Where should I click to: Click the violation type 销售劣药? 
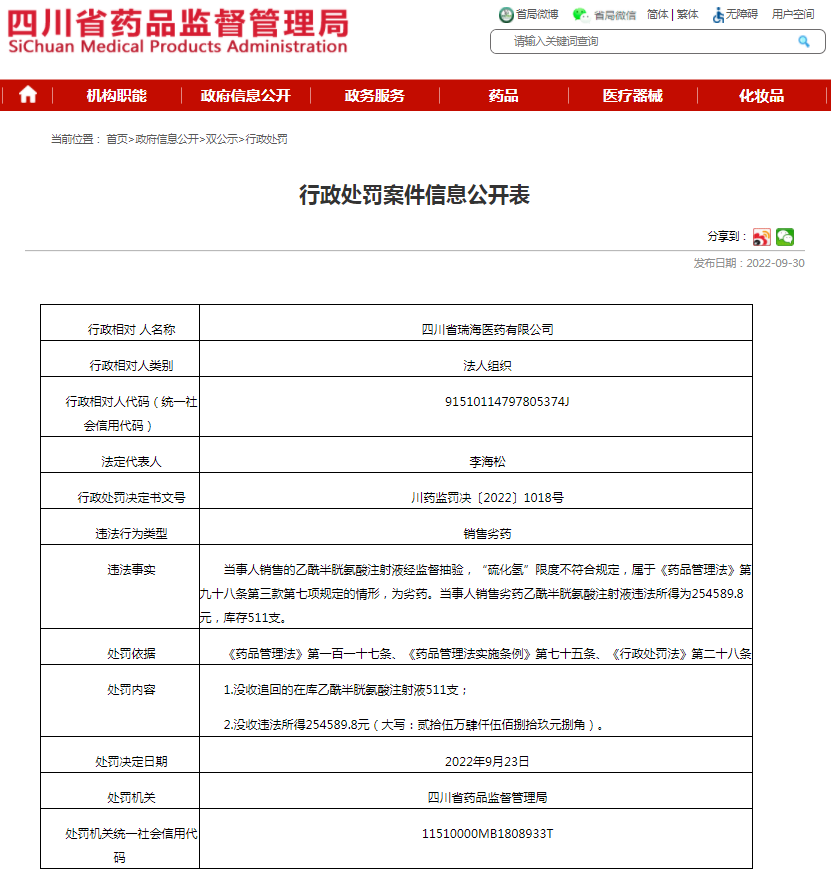click(x=487, y=534)
